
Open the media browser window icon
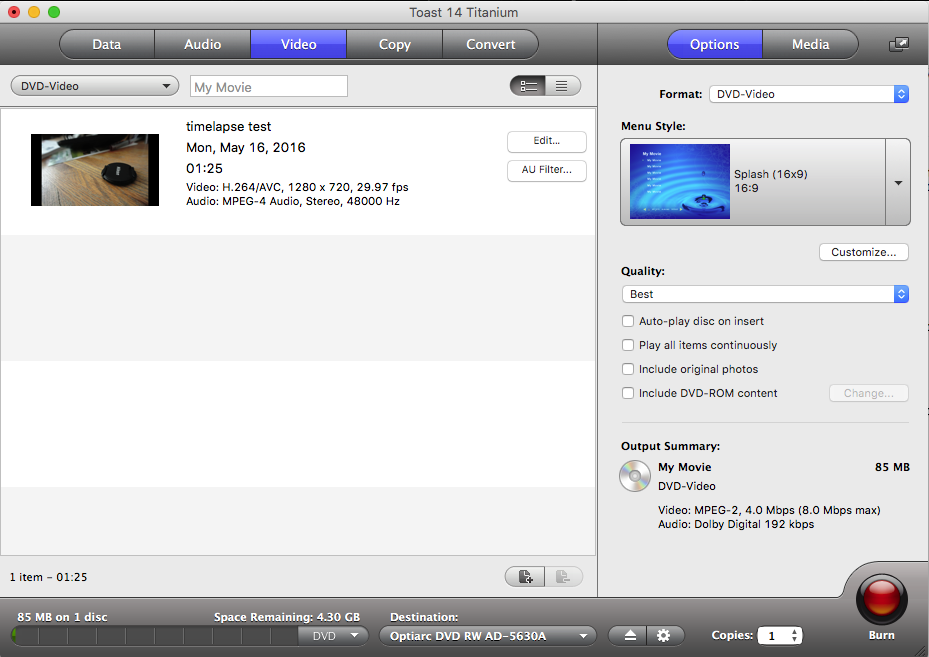(x=899, y=44)
